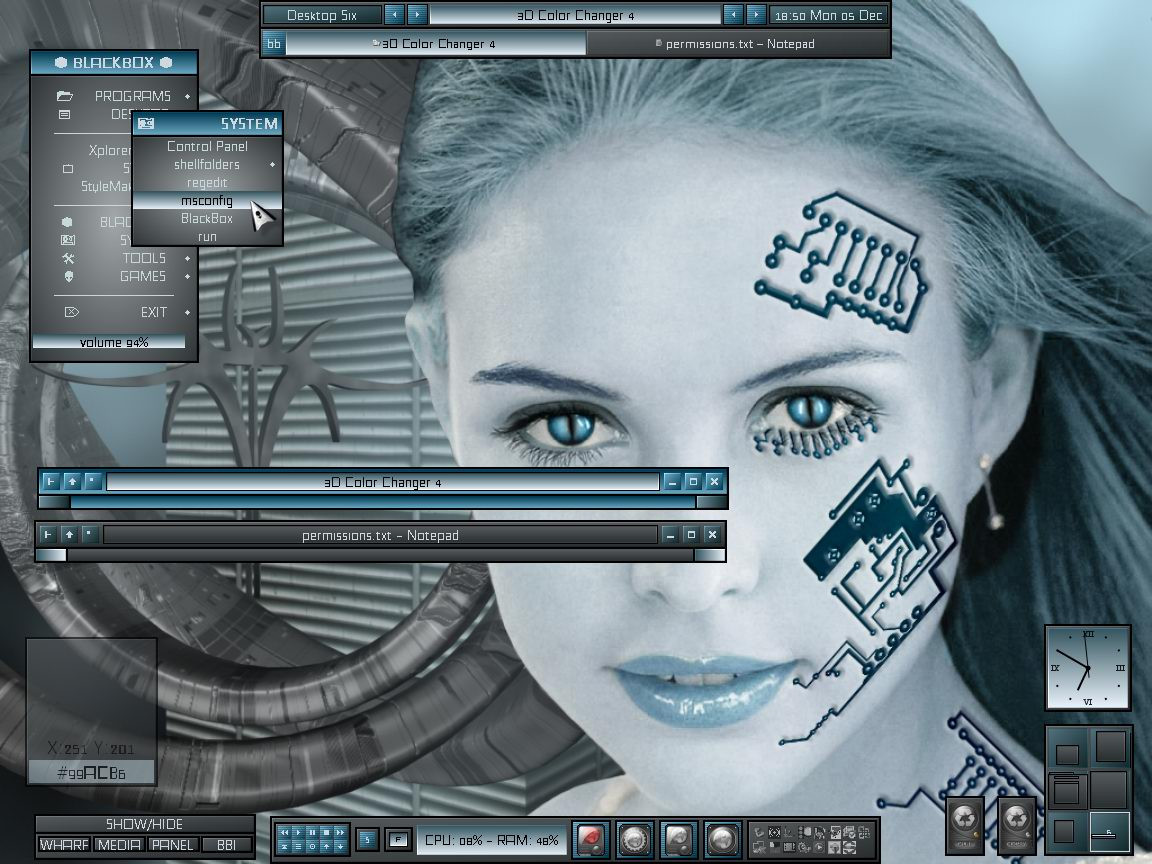Image resolution: width=1152 pixels, height=864 pixels.
Task: Click the play media button
Action: (x=298, y=832)
